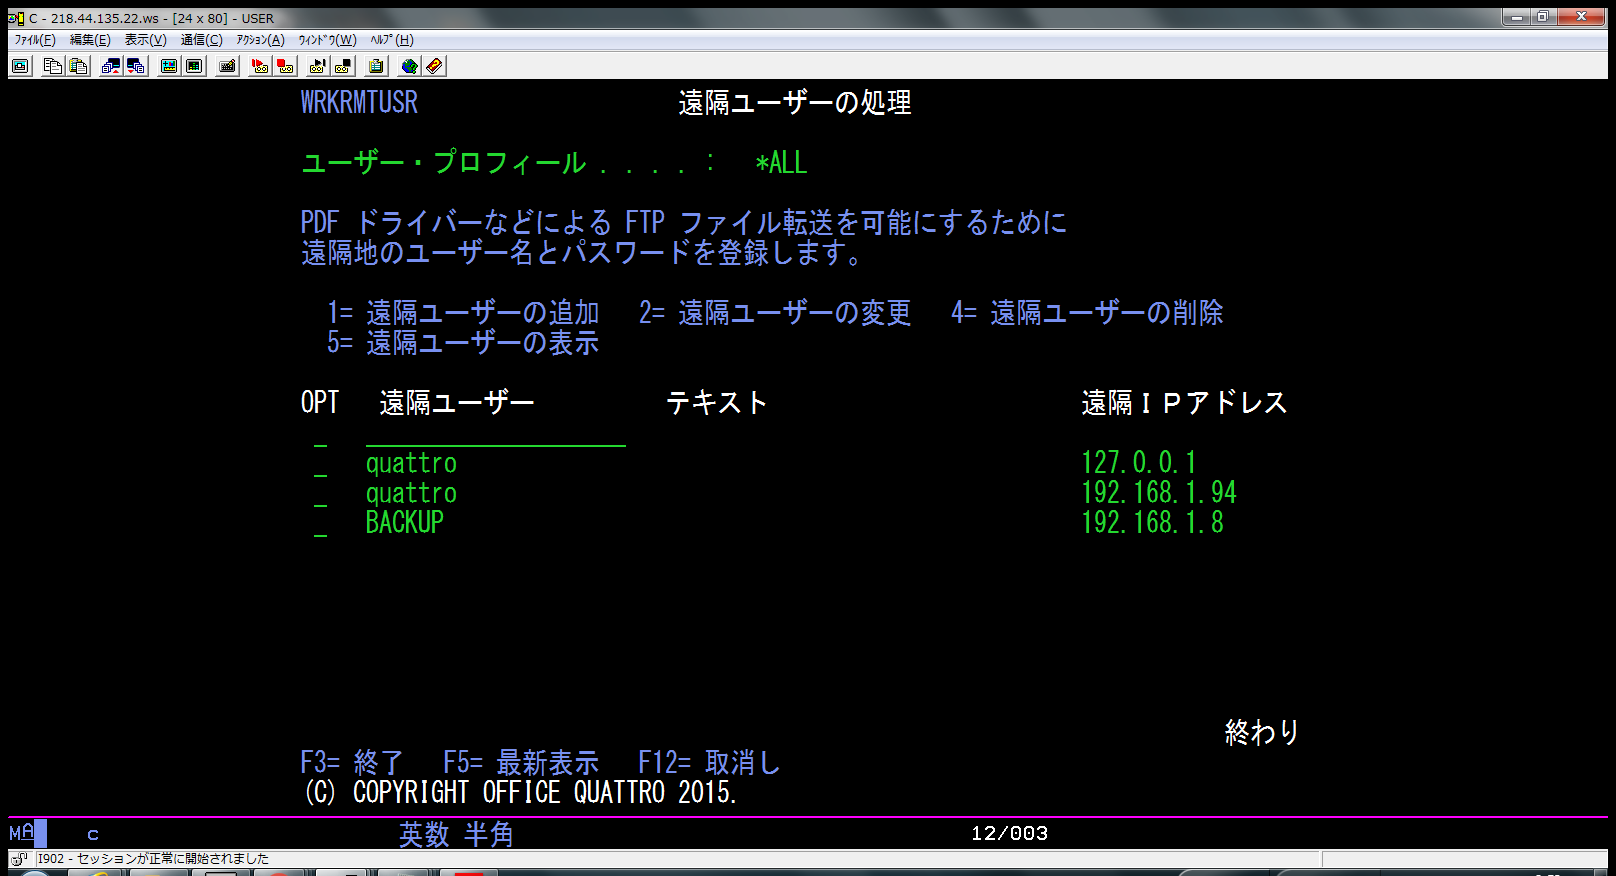Click the Print Screen toolbar icon

[20, 66]
